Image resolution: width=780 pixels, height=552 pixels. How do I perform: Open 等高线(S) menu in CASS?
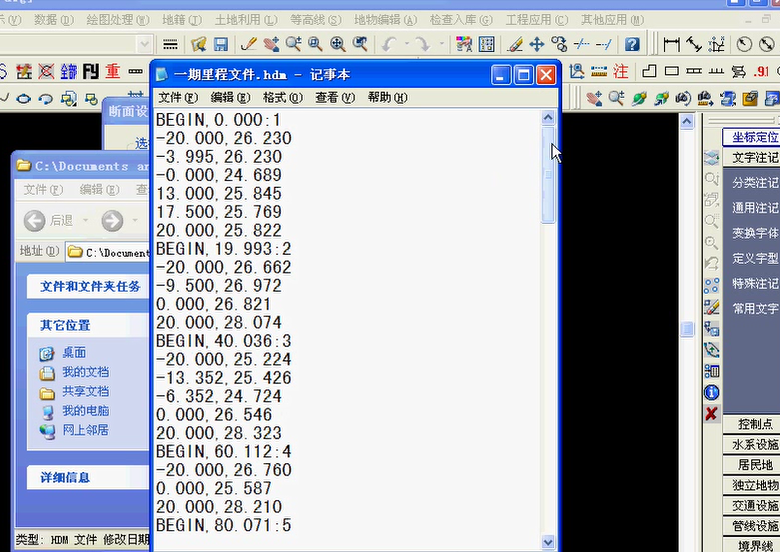point(316,20)
